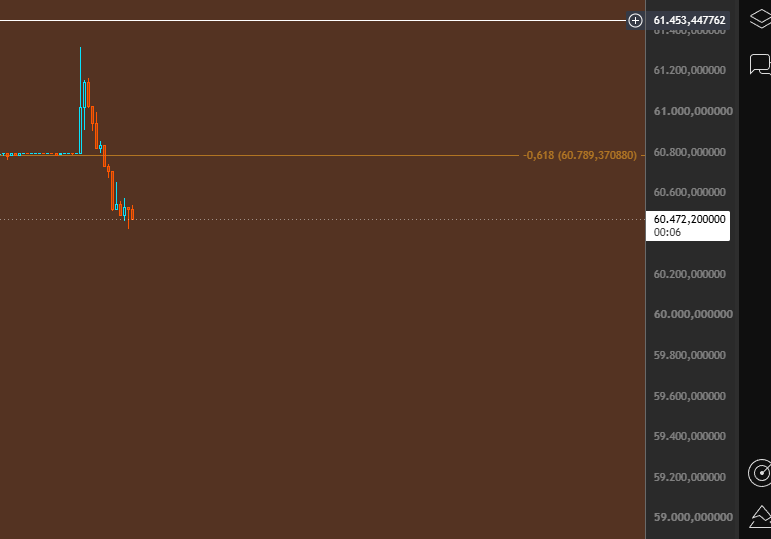Click the 60.800,000000 price axis label
The height and width of the screenshot is (539, 771).
tap(689, 152)
